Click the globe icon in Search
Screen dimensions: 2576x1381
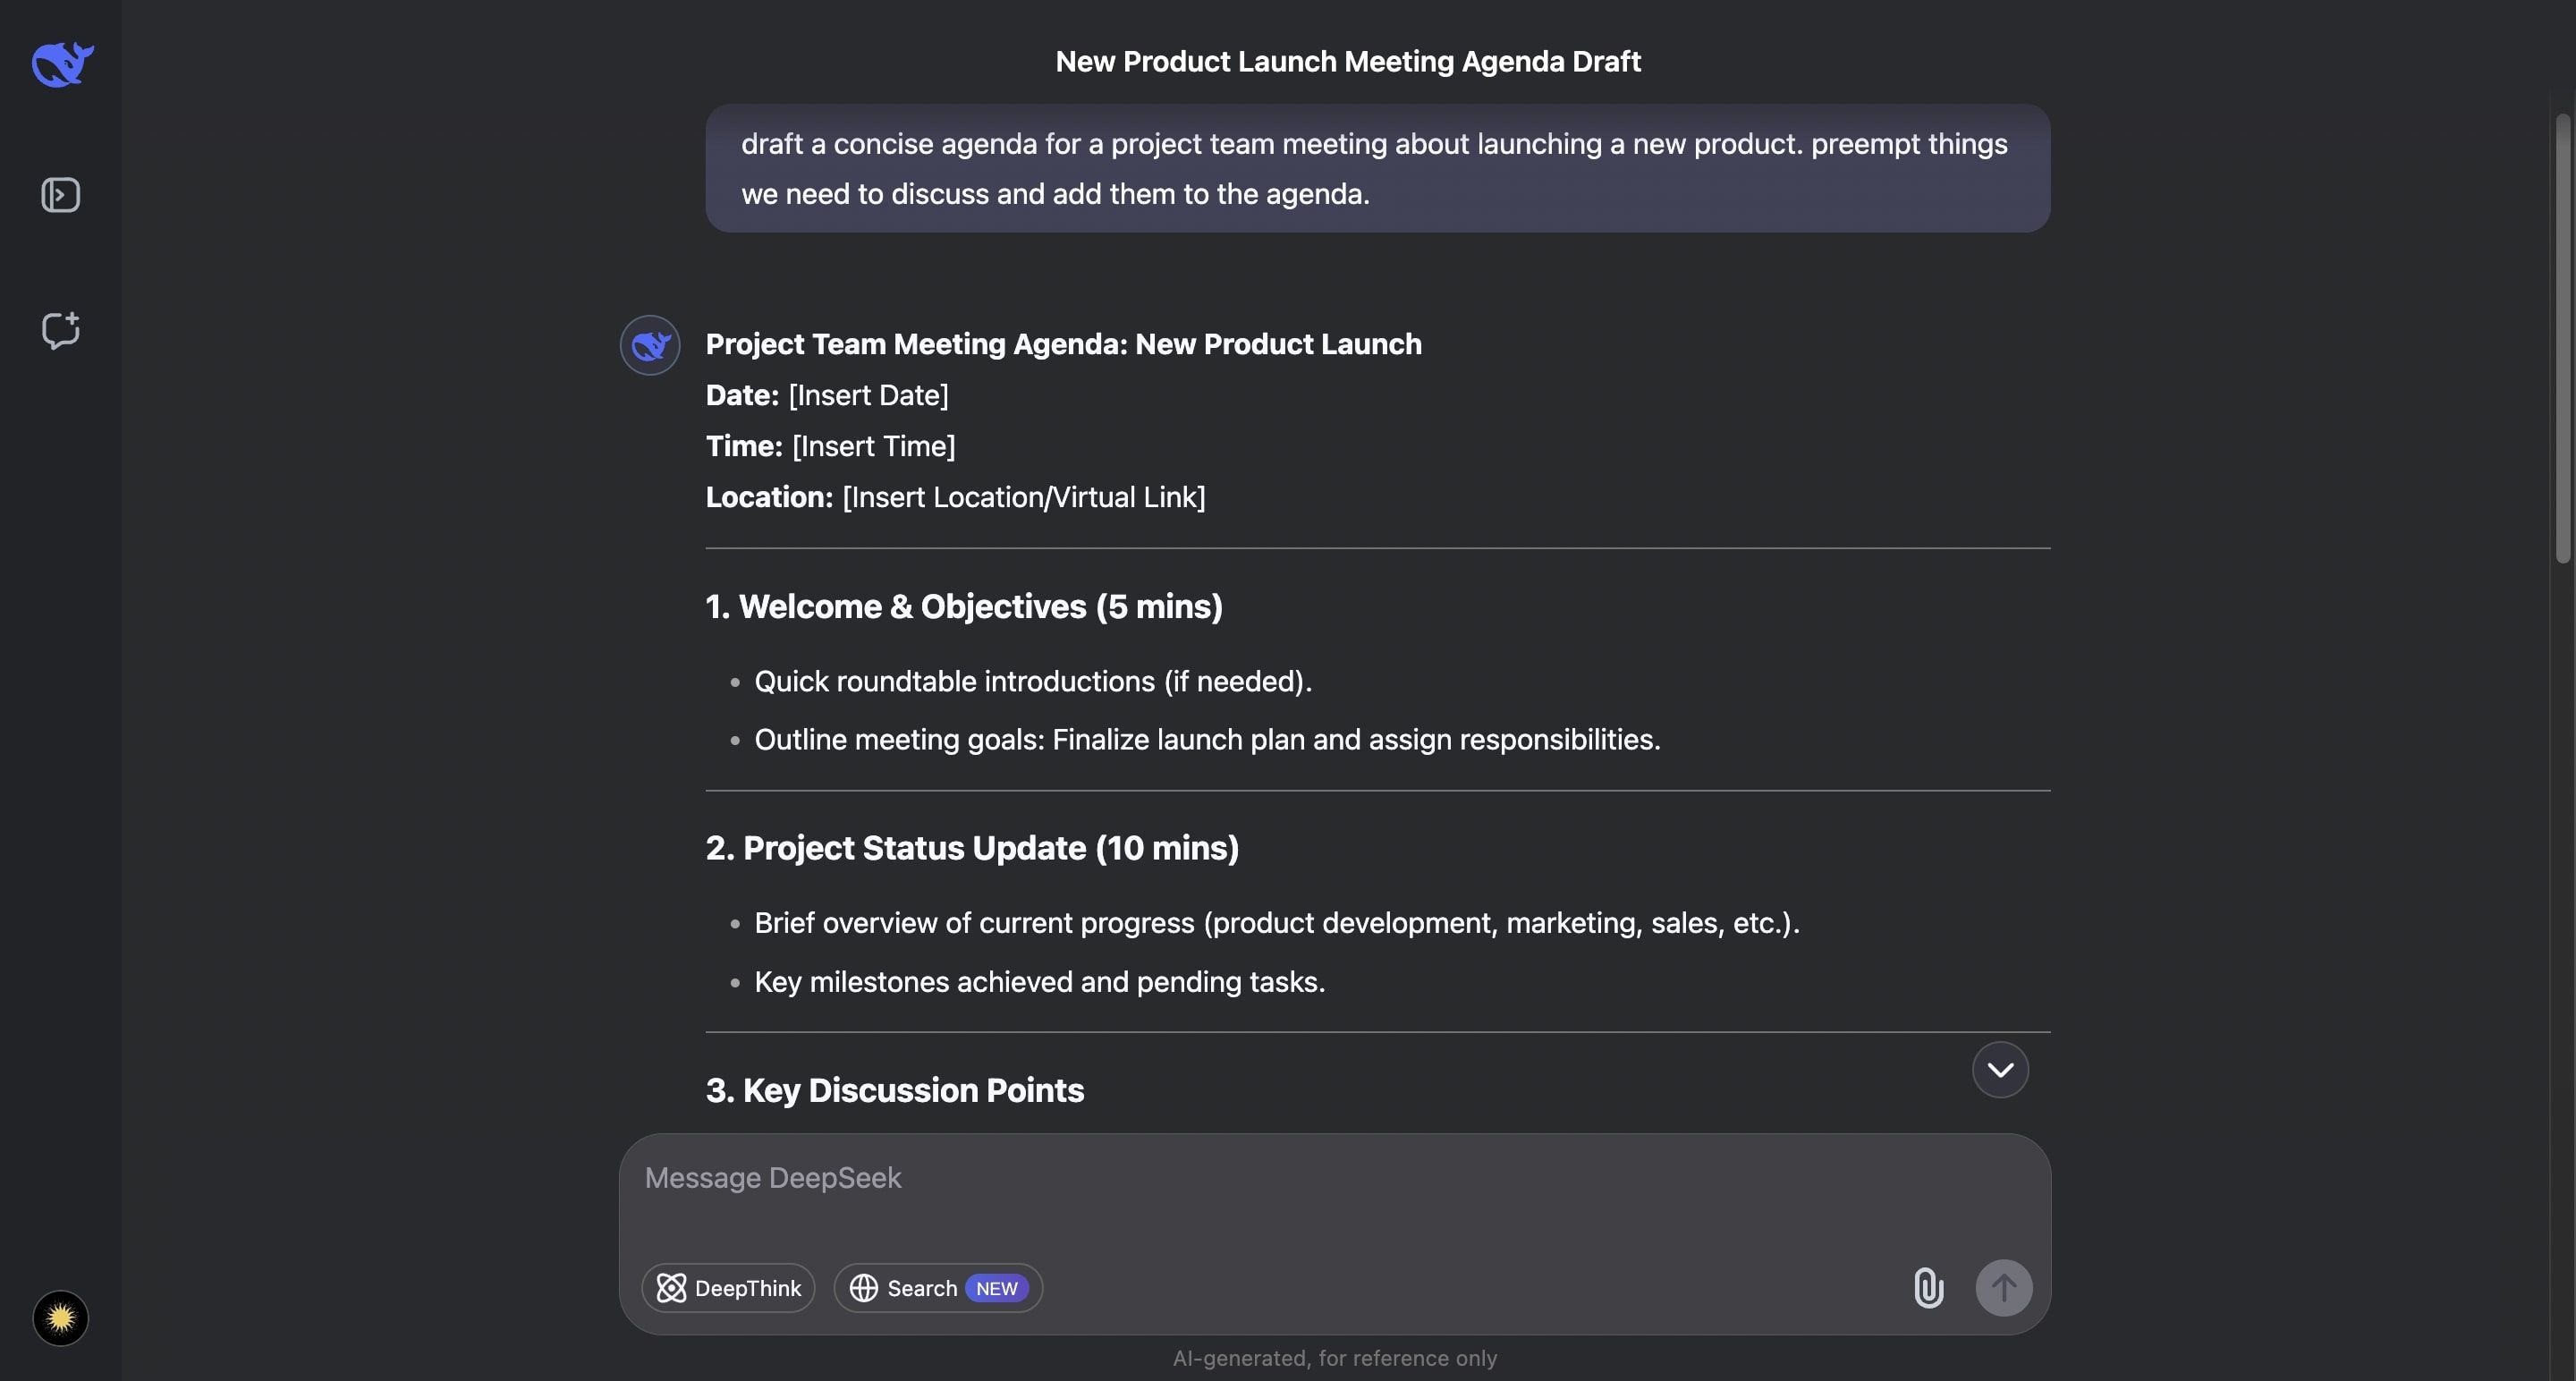coord(864,1288)
